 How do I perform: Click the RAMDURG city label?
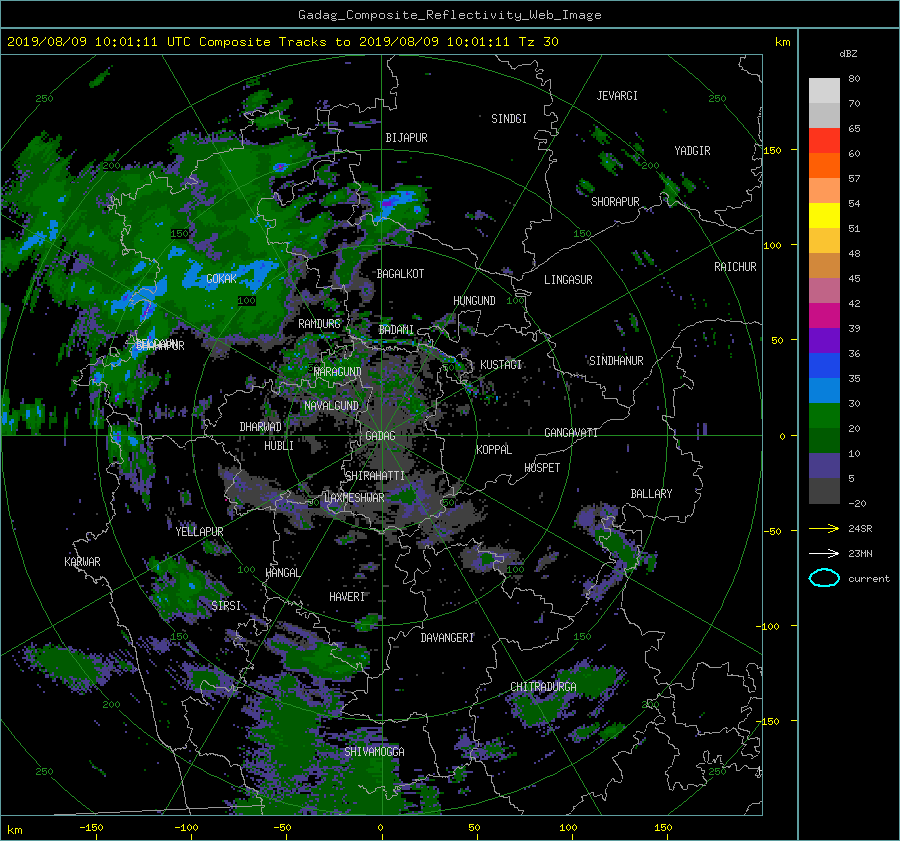(319, 324)
